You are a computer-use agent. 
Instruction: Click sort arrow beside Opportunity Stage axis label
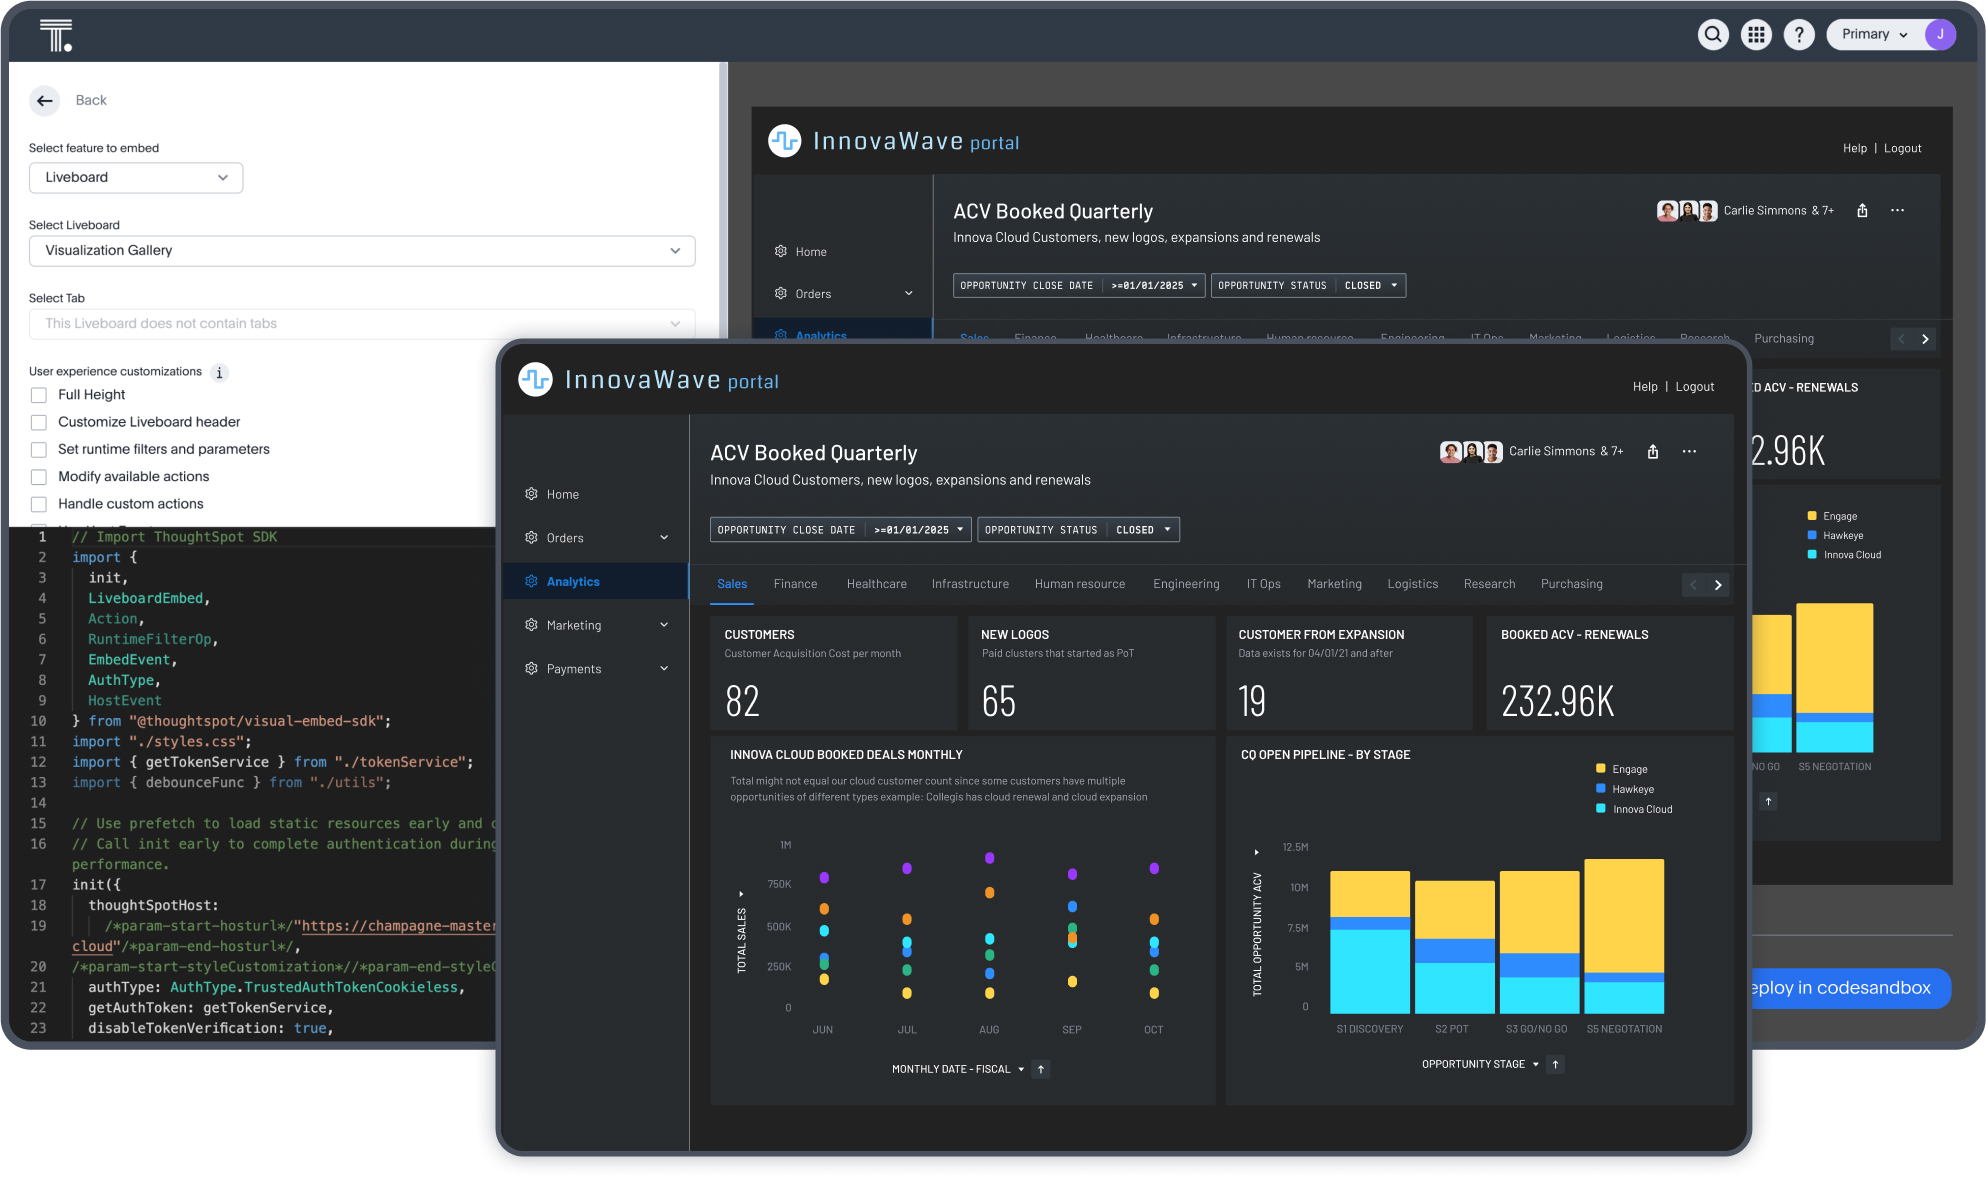pyautogui.click(x=1555, y=1064)
